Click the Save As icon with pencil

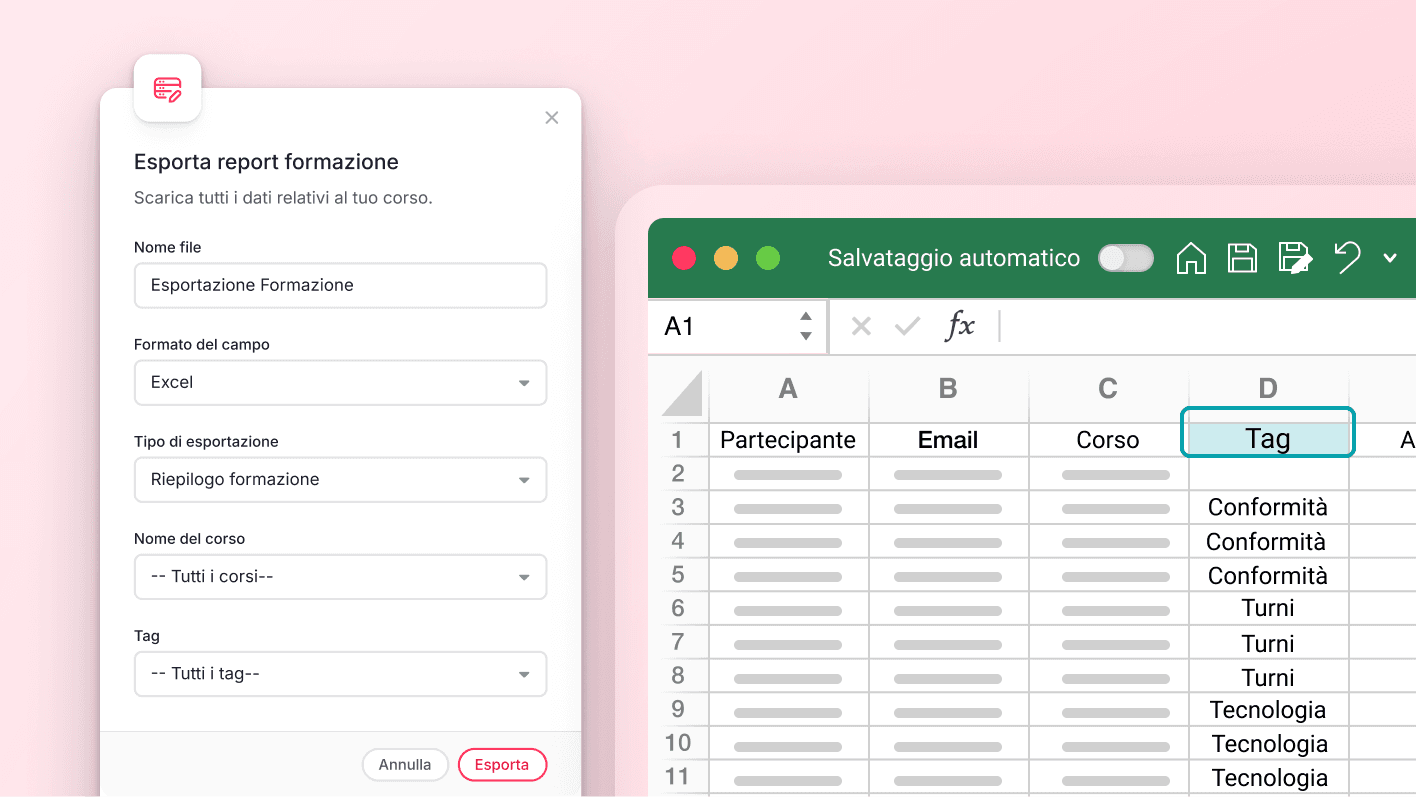coord(1295,258)
